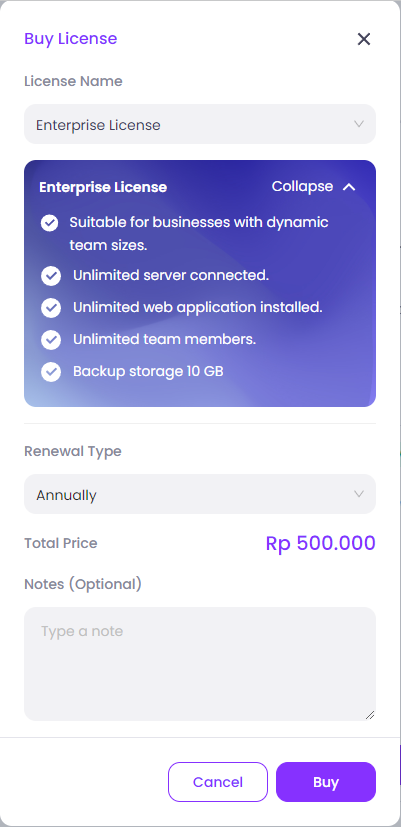Click the resize handle of the notes box

(x=370, y=715)
